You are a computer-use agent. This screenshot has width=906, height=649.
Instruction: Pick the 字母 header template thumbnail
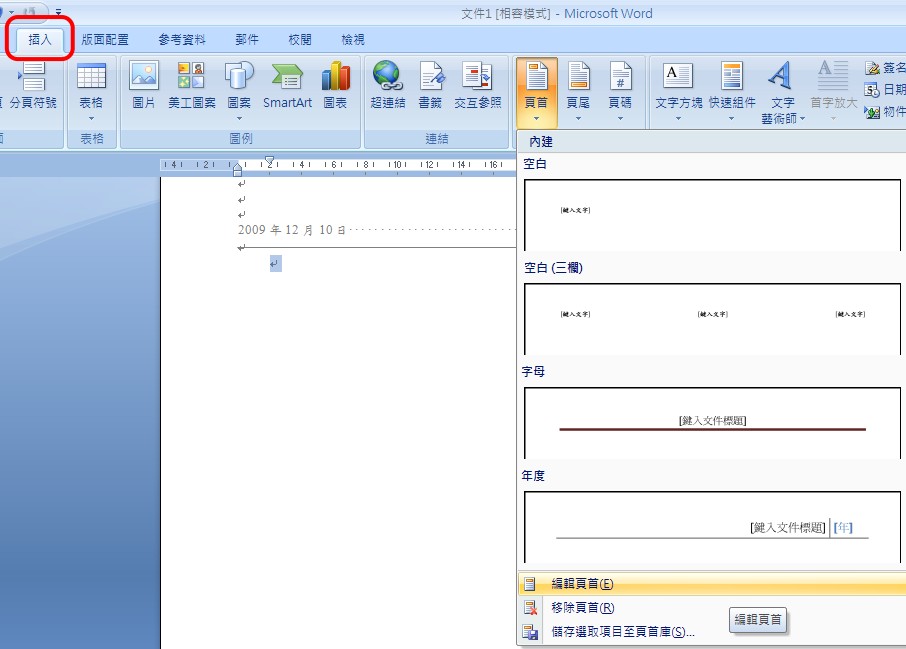(712, 422)
